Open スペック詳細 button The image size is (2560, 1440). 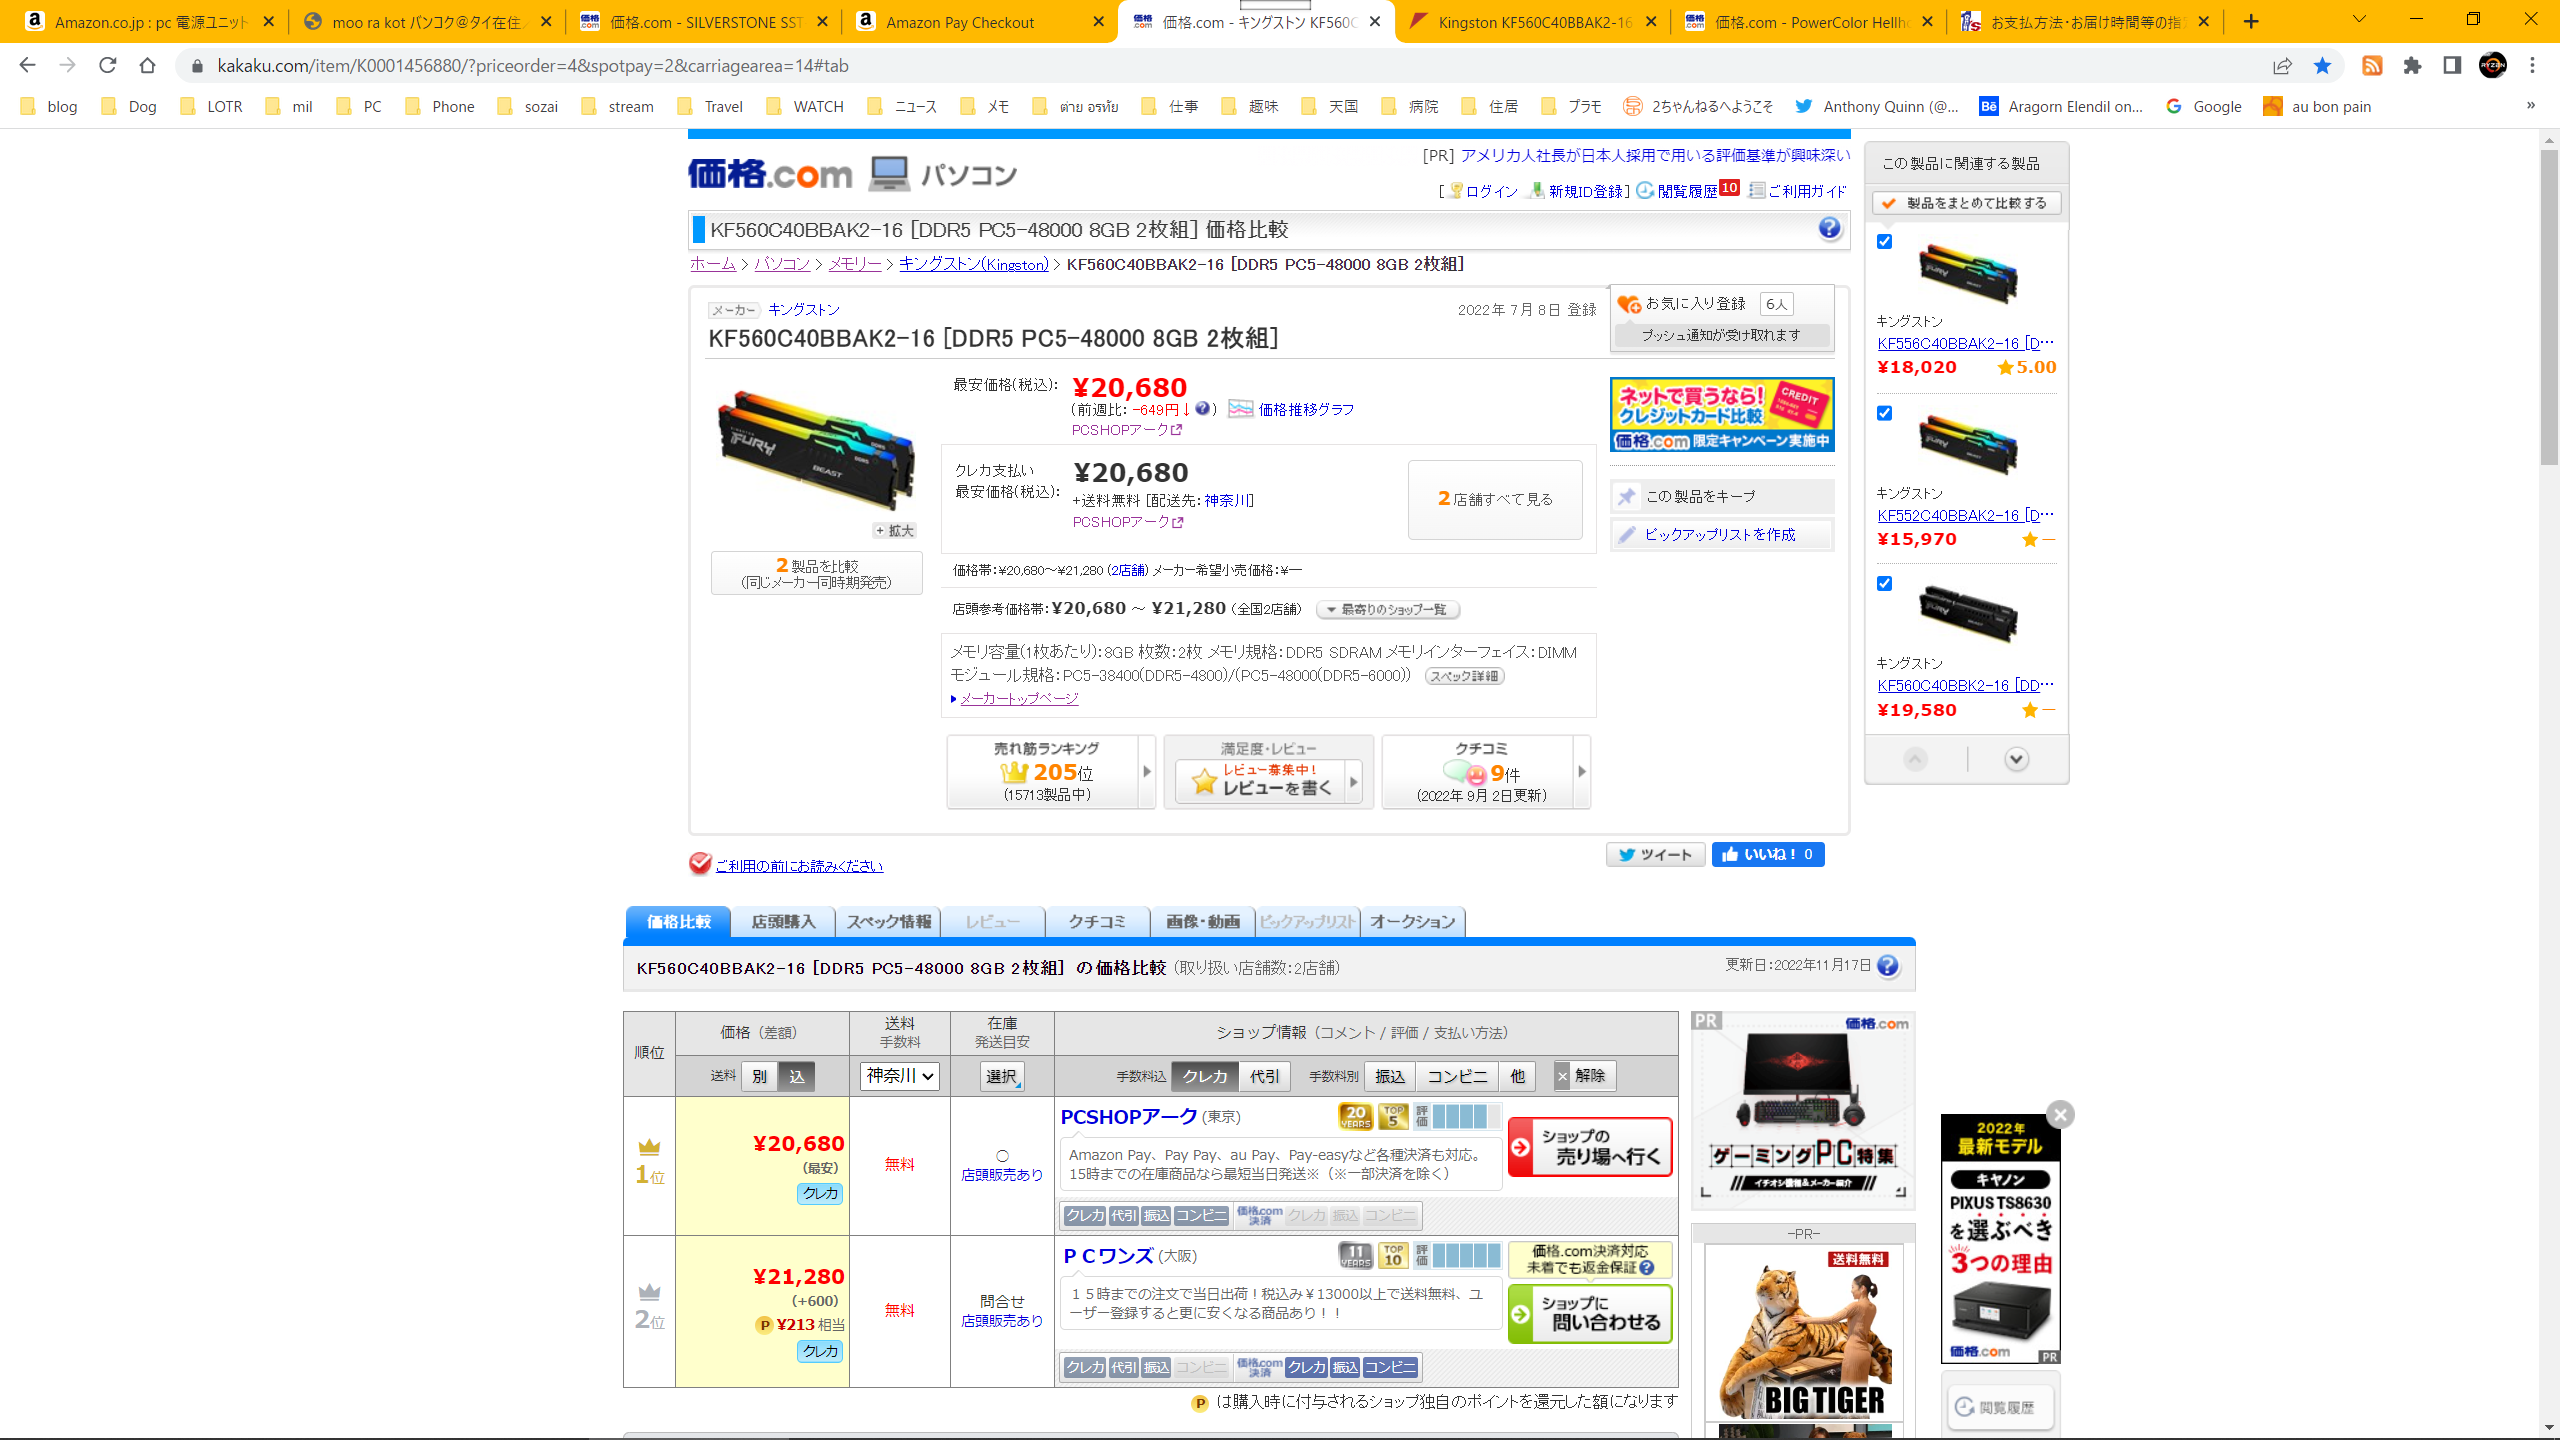1464,676
